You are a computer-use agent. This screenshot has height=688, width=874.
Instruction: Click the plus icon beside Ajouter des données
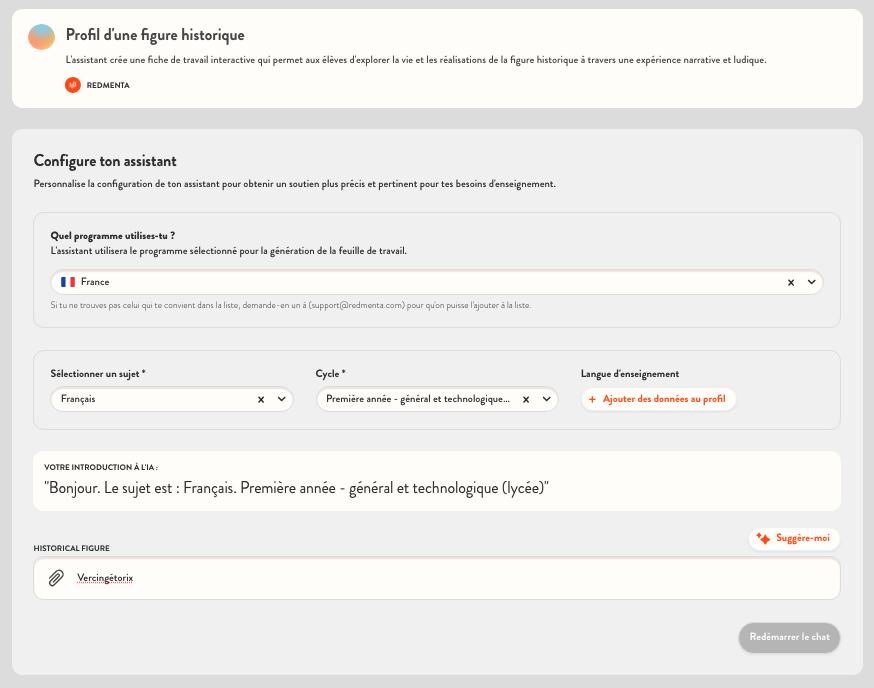(x=592, y=399)
